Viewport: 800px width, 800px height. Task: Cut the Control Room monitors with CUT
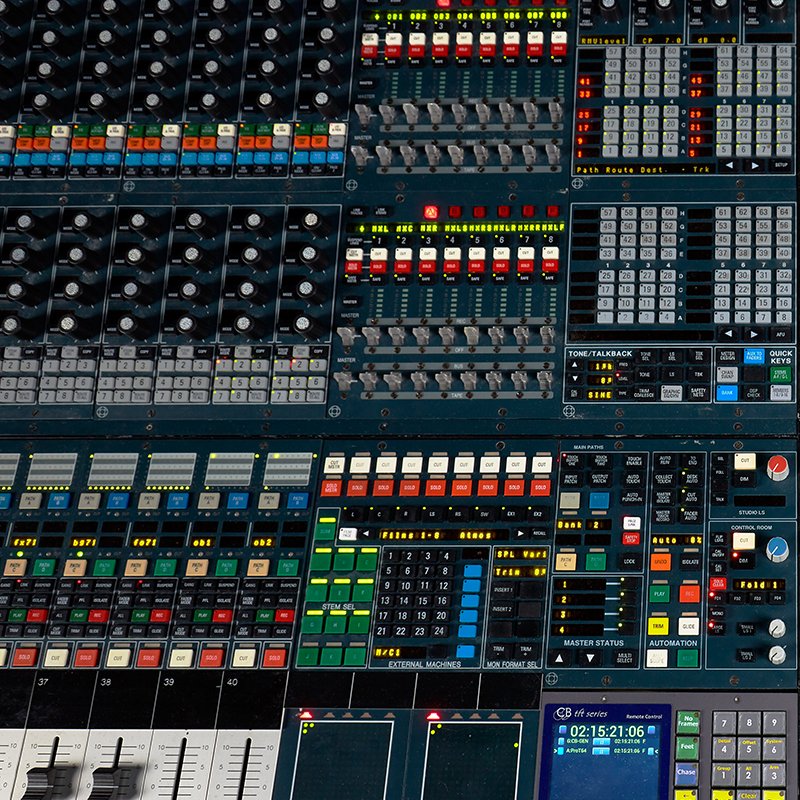[743, 540]
